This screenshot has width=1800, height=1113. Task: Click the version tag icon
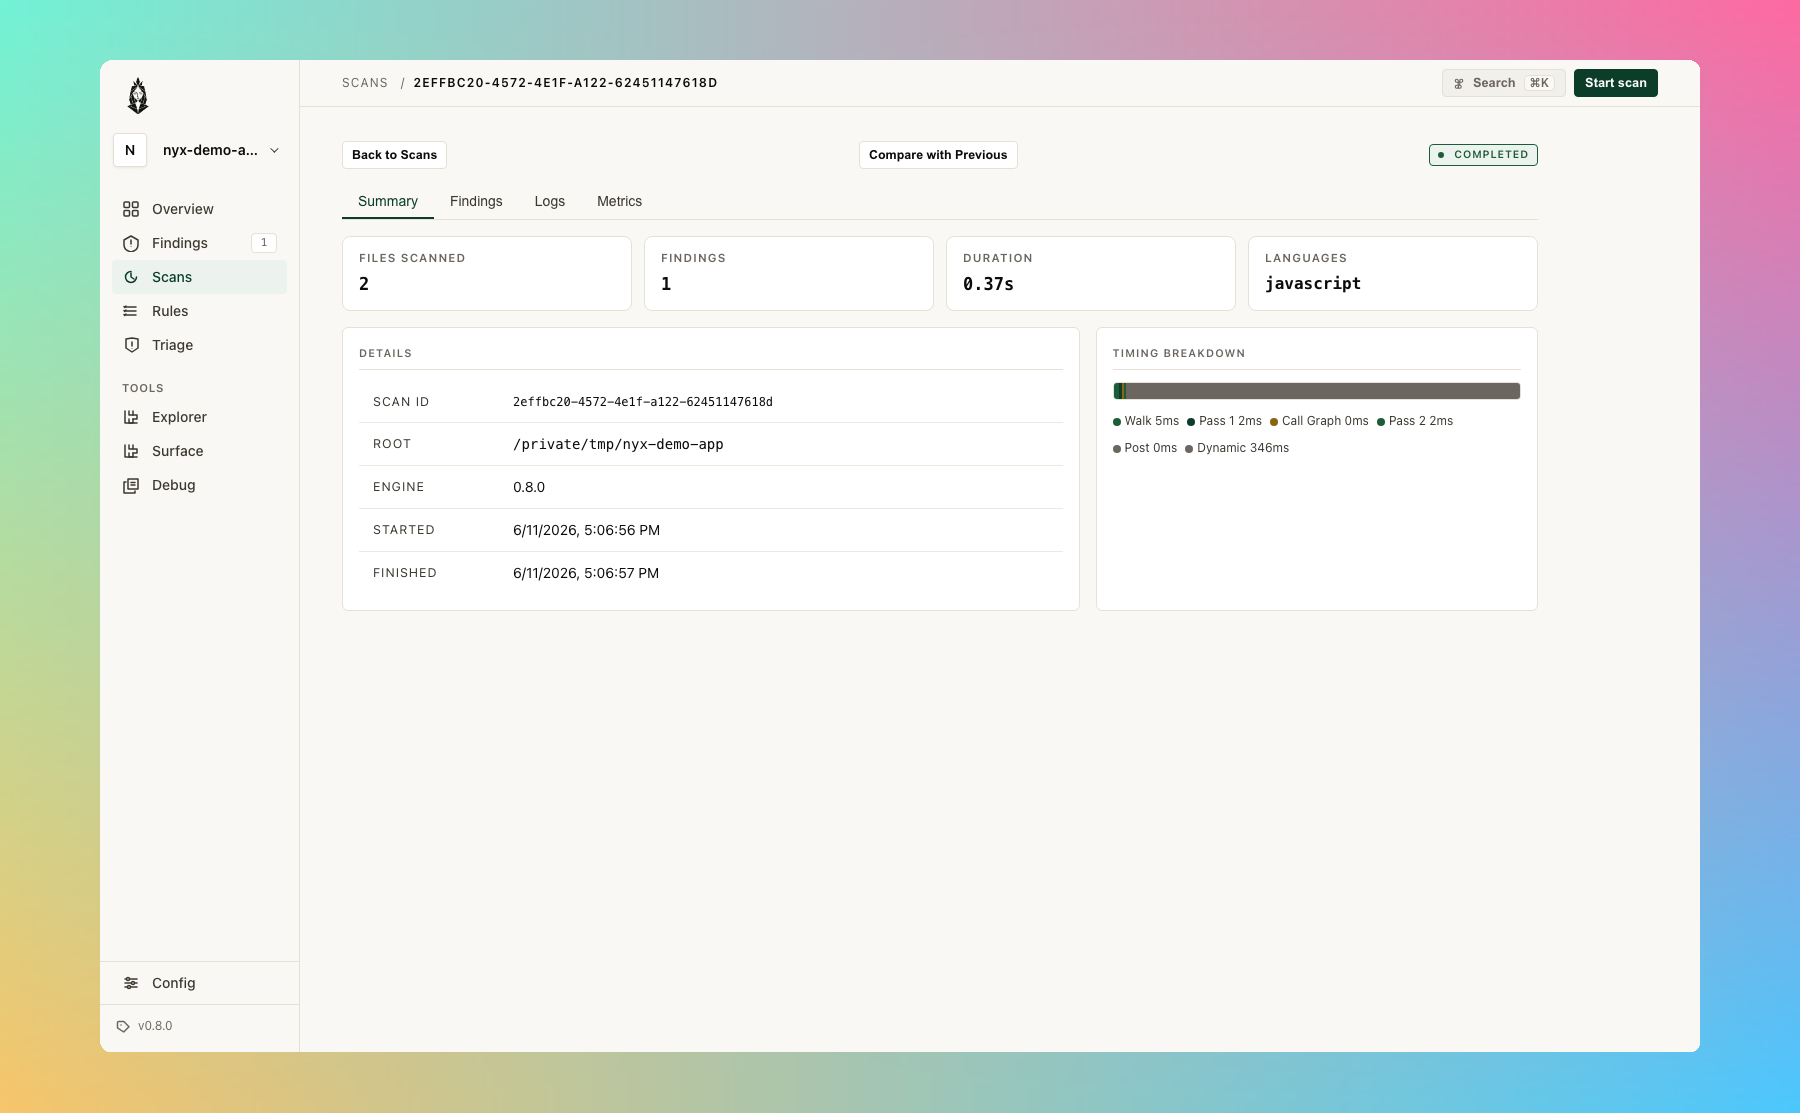[x=123, y=1026]
